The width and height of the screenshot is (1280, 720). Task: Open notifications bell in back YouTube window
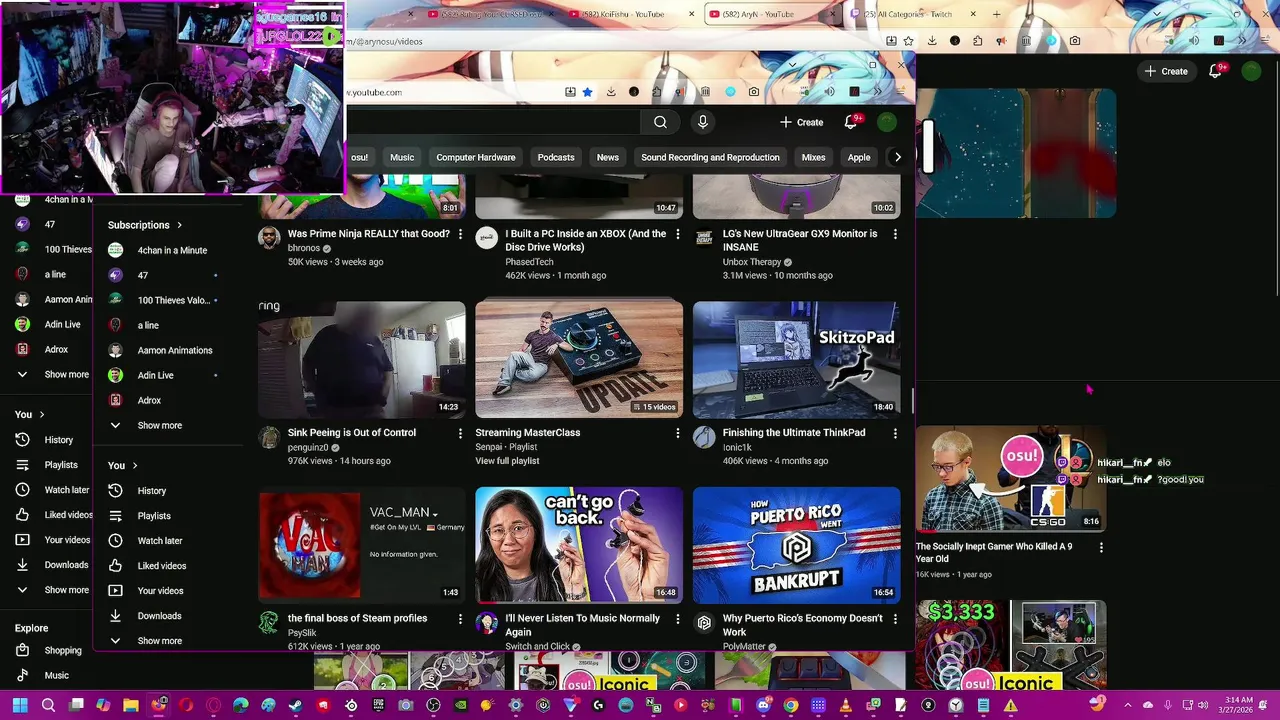tap(1216, 71)
